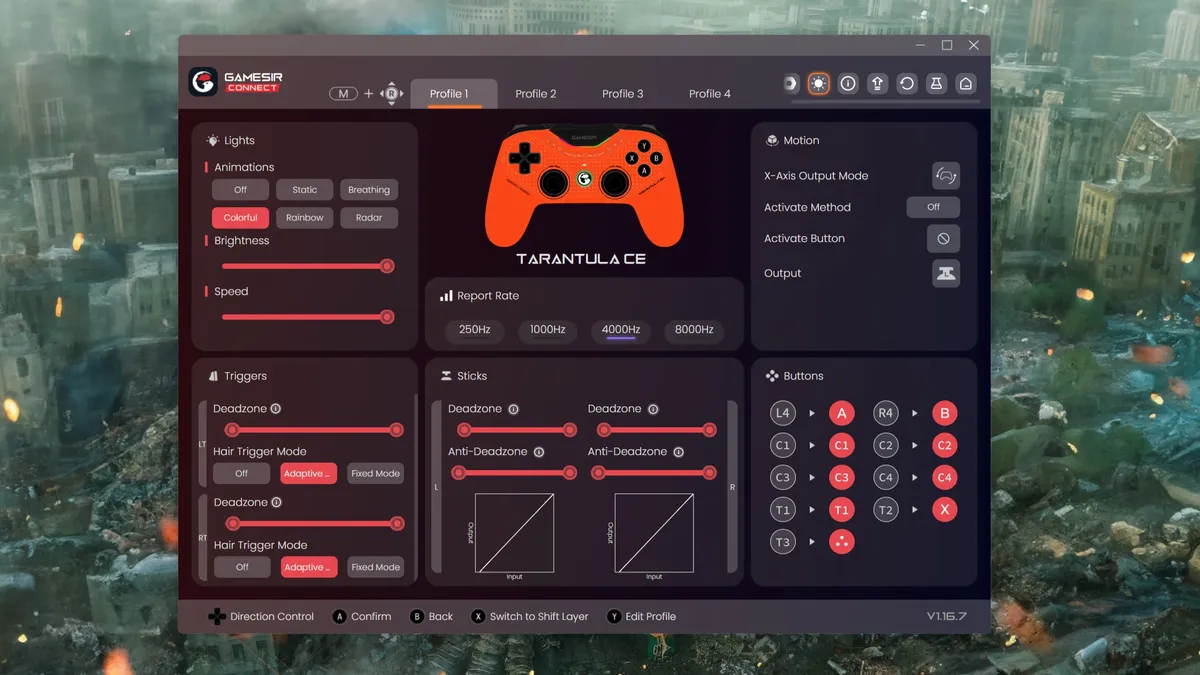
Task: Open the info icon in top toolbar
Action: click(x=848, y=84)
